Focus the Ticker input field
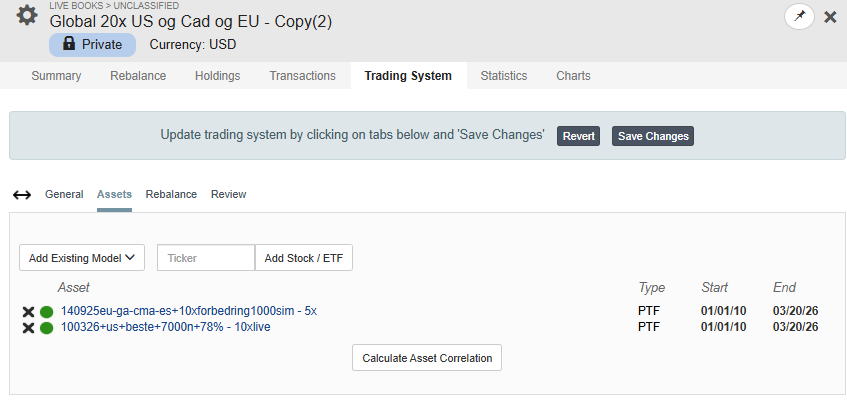Image resolution: width=847 pixels, height=402 pixels. (x=205, y=258)
